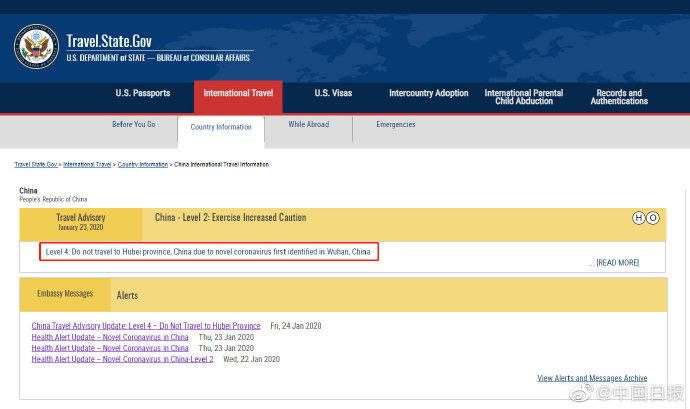690x409 pixels.
Task: Switch to the Before You Go tab
Action: point(134,124)
